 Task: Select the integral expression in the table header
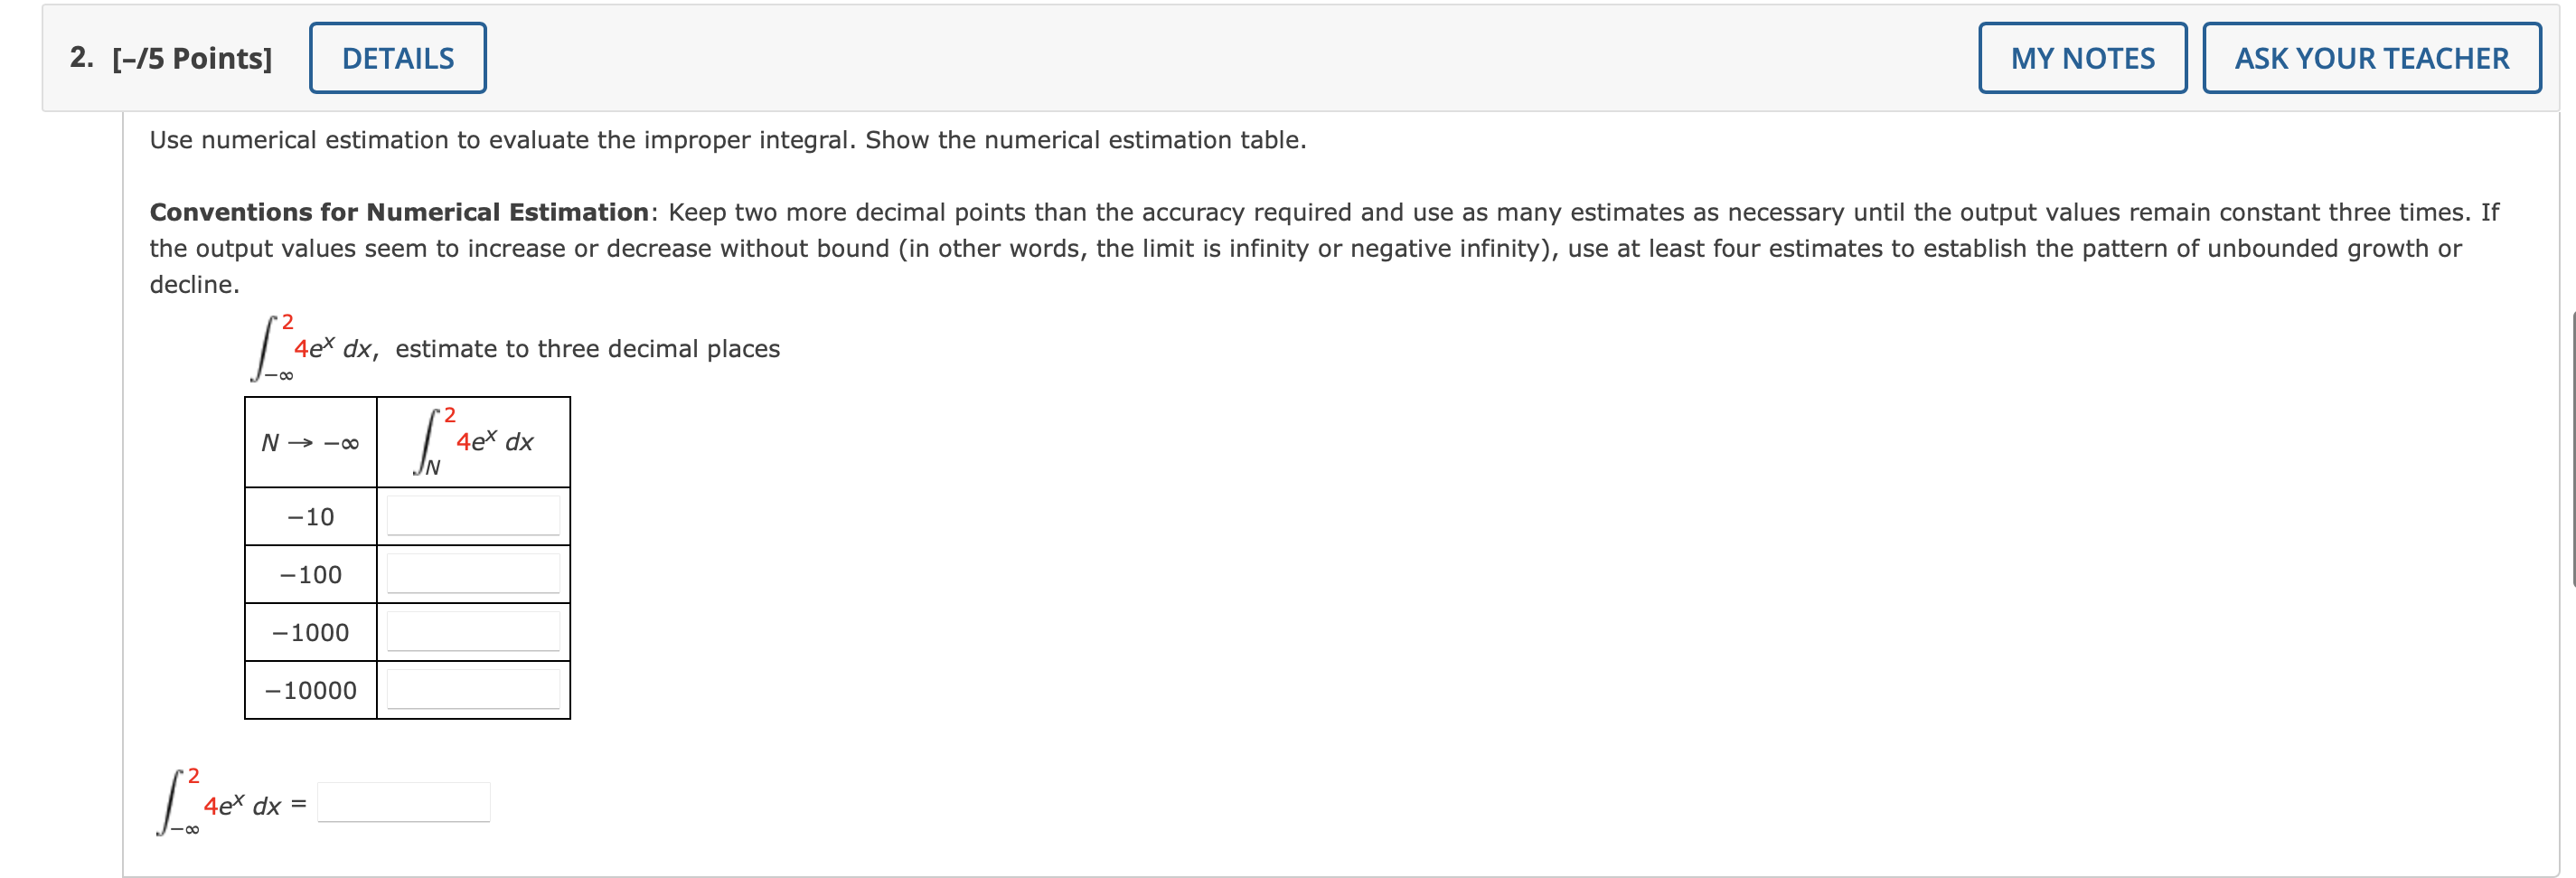tap(470, 441)
